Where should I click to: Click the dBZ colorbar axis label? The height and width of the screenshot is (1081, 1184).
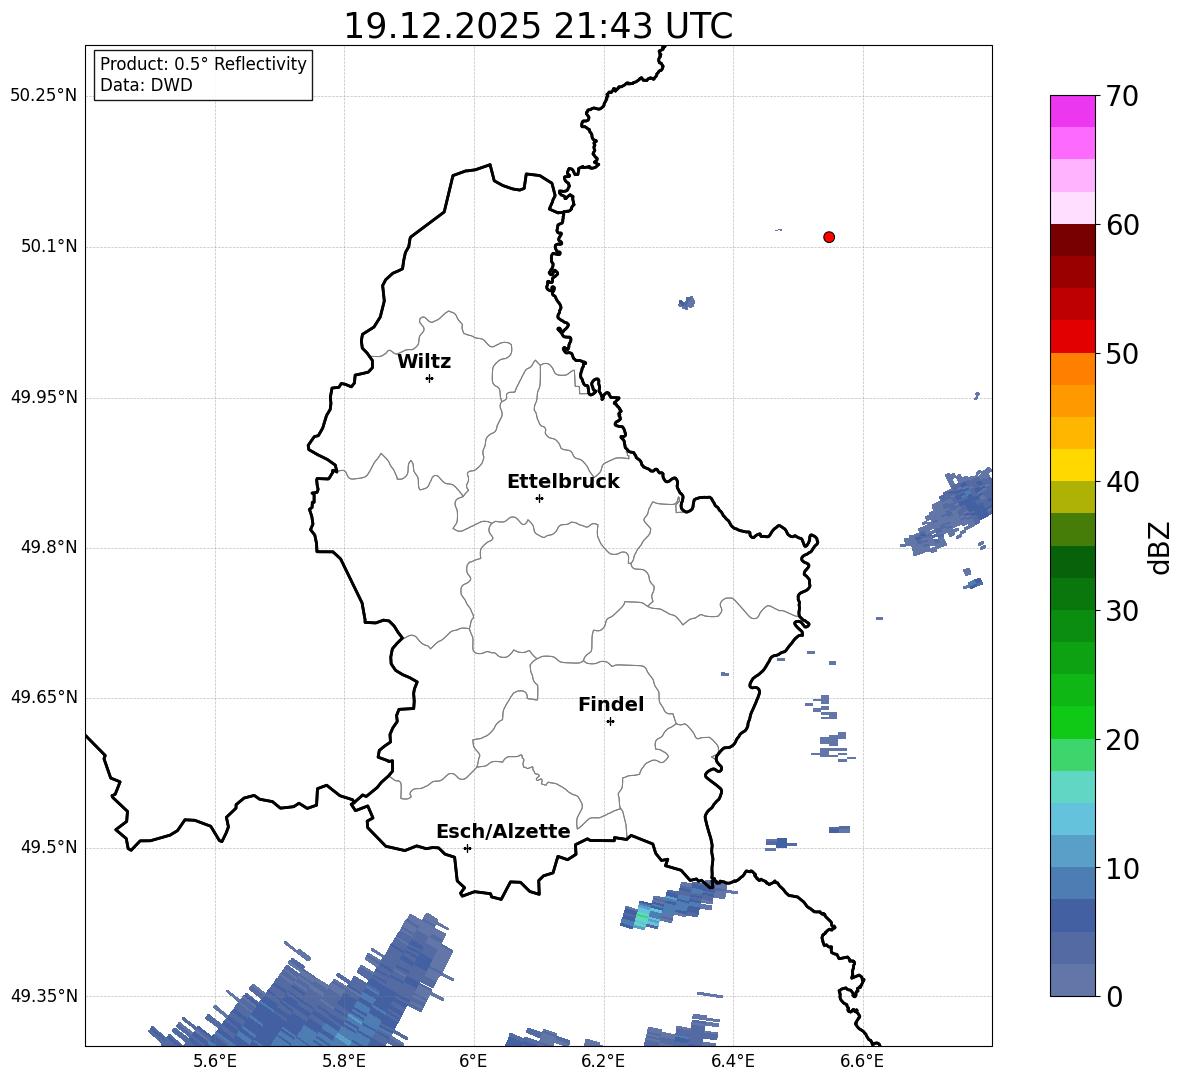pyautogui.click(x=1161, y=547)
